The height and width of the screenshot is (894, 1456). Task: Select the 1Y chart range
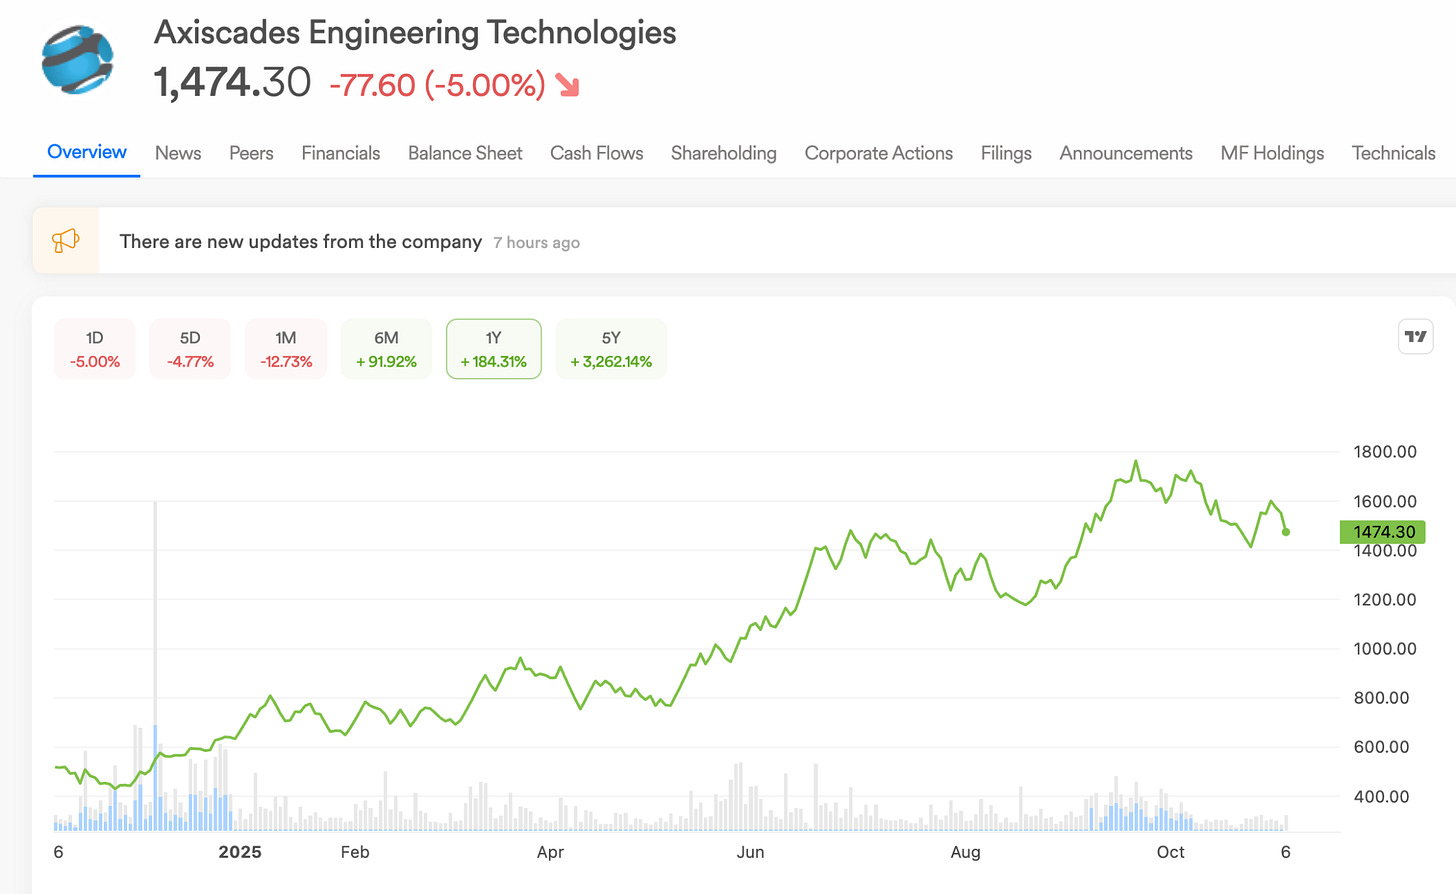pos(494,349)
